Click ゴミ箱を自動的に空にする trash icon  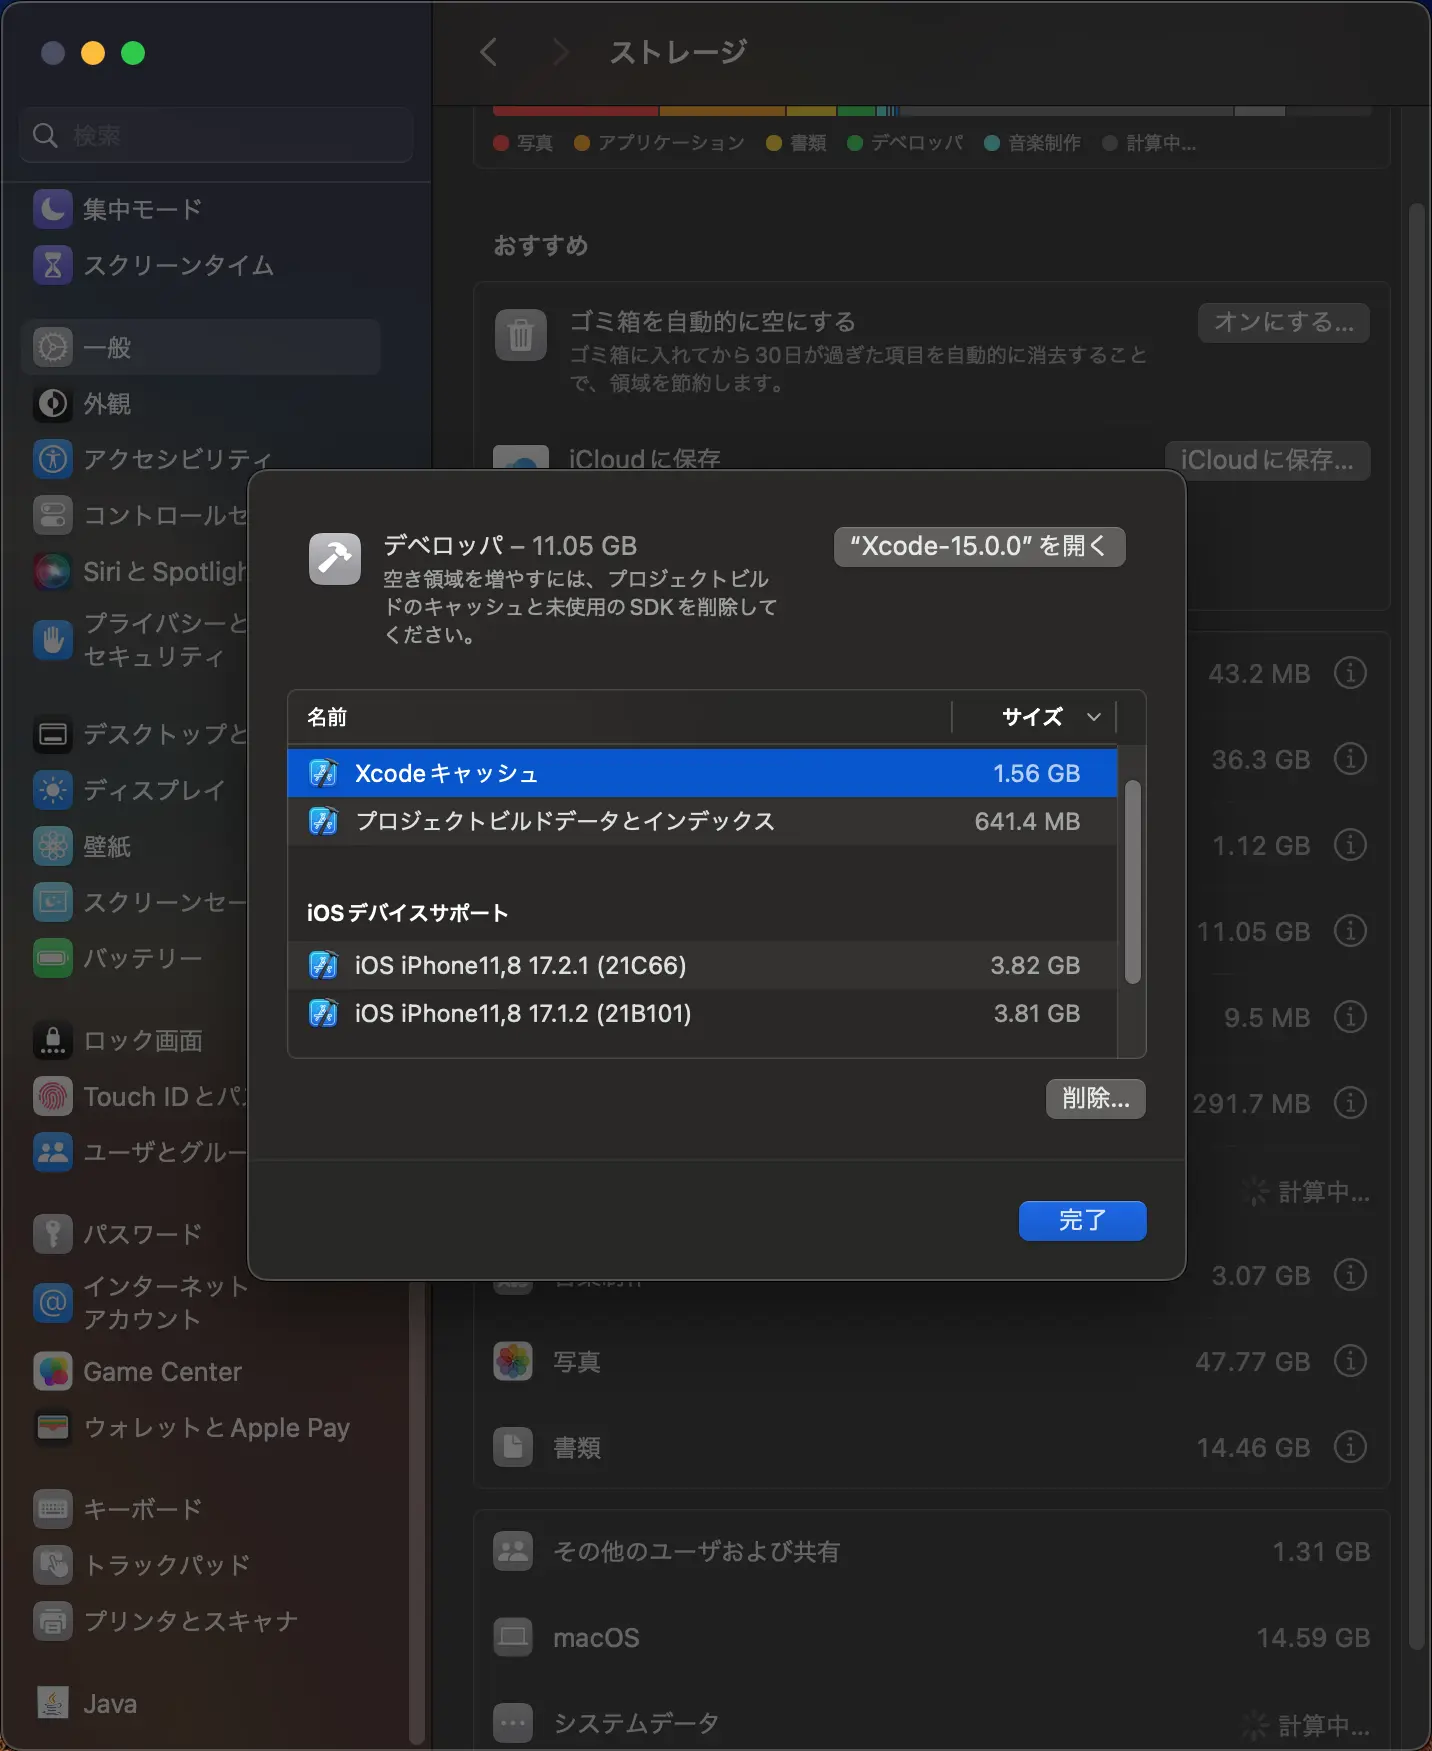click(521, 335)
